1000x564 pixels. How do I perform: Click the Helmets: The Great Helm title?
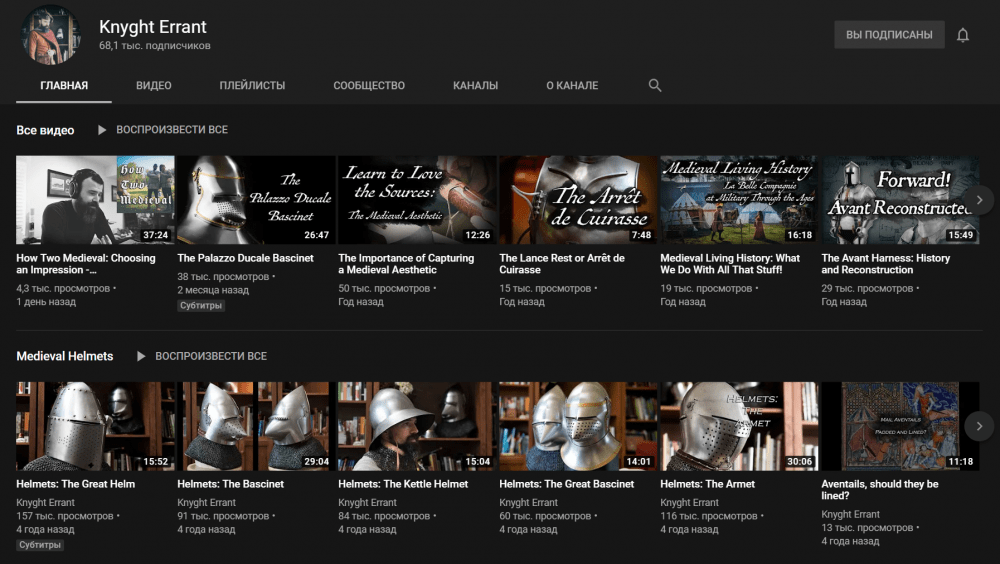[x=76, y=484]
